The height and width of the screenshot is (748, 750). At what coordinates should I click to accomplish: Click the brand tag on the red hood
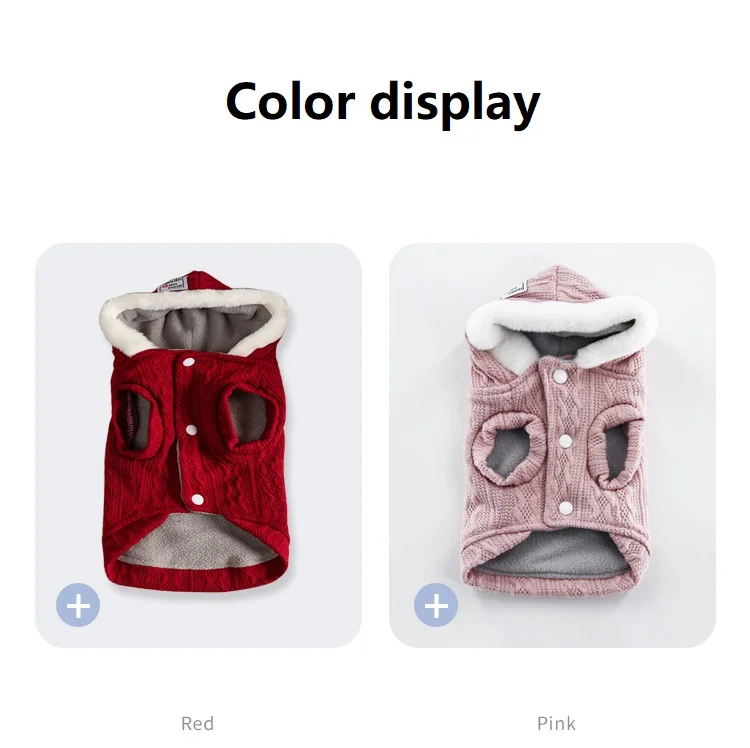click(x=171, y=285)
